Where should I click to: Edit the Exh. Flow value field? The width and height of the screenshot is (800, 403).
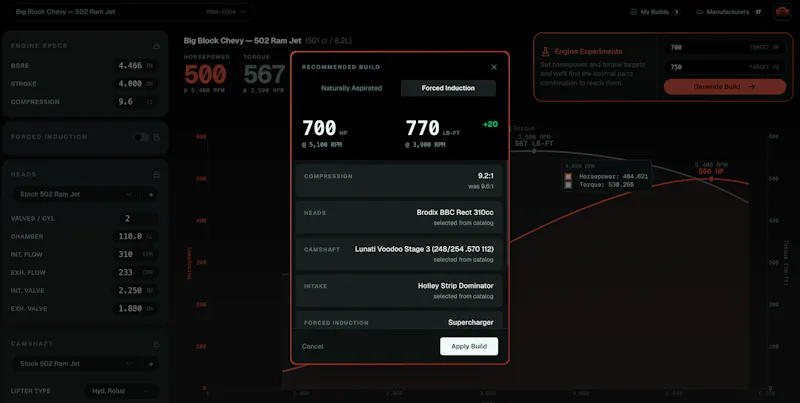135,272
